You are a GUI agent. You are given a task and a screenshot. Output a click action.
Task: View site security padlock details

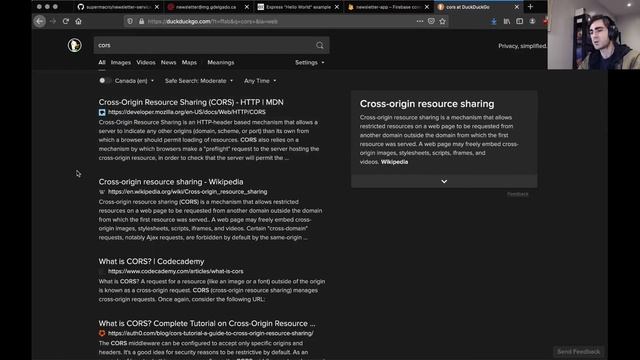(x=141, y=21)
